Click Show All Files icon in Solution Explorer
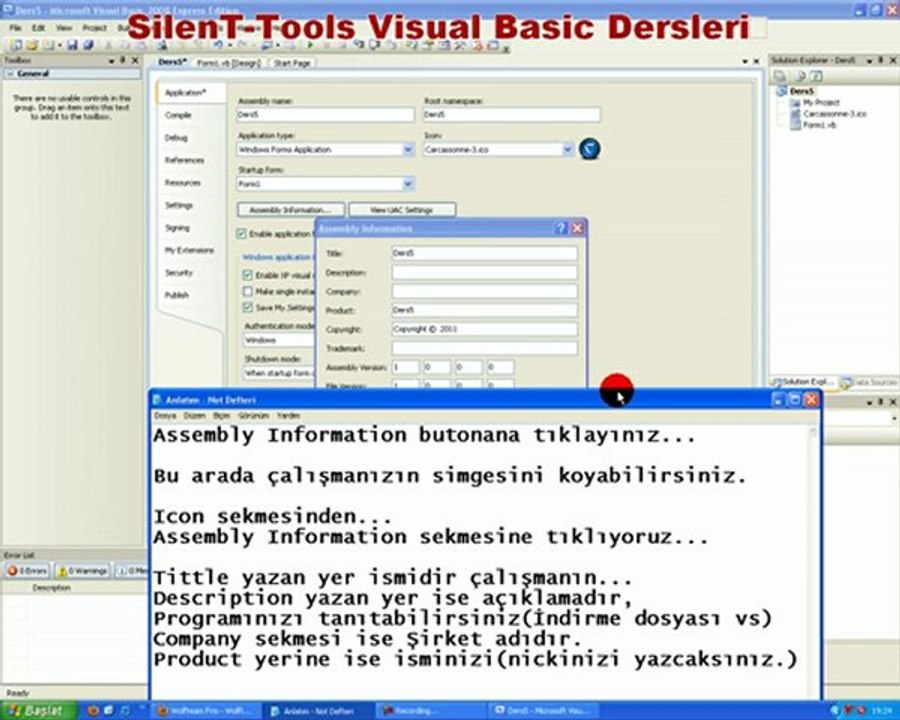 pyautogui.click(x=800, y=76)
